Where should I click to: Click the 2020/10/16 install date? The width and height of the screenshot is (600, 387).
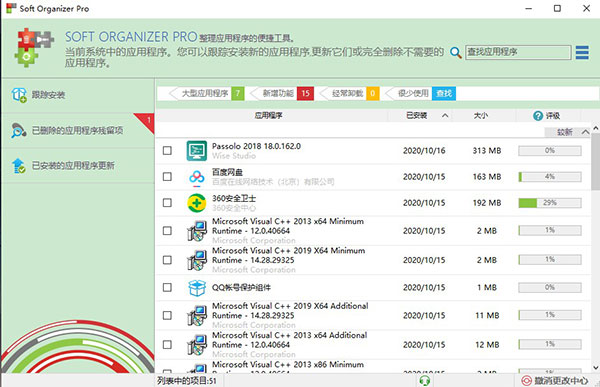[424, 150]
